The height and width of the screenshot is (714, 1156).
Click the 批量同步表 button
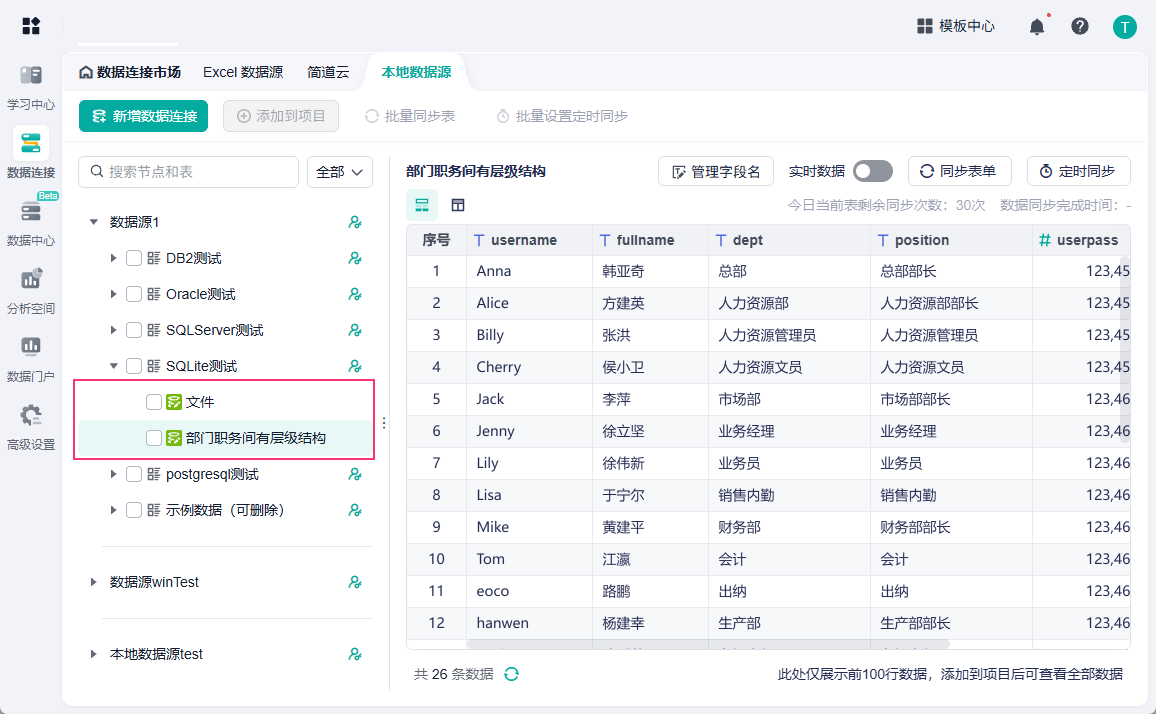[x=410, y=117]
